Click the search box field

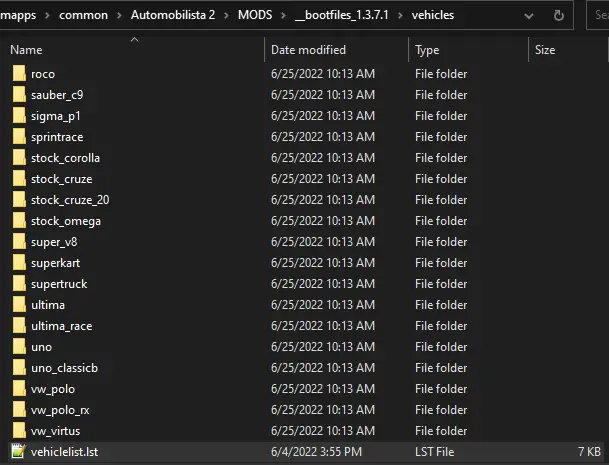[598, 15]
